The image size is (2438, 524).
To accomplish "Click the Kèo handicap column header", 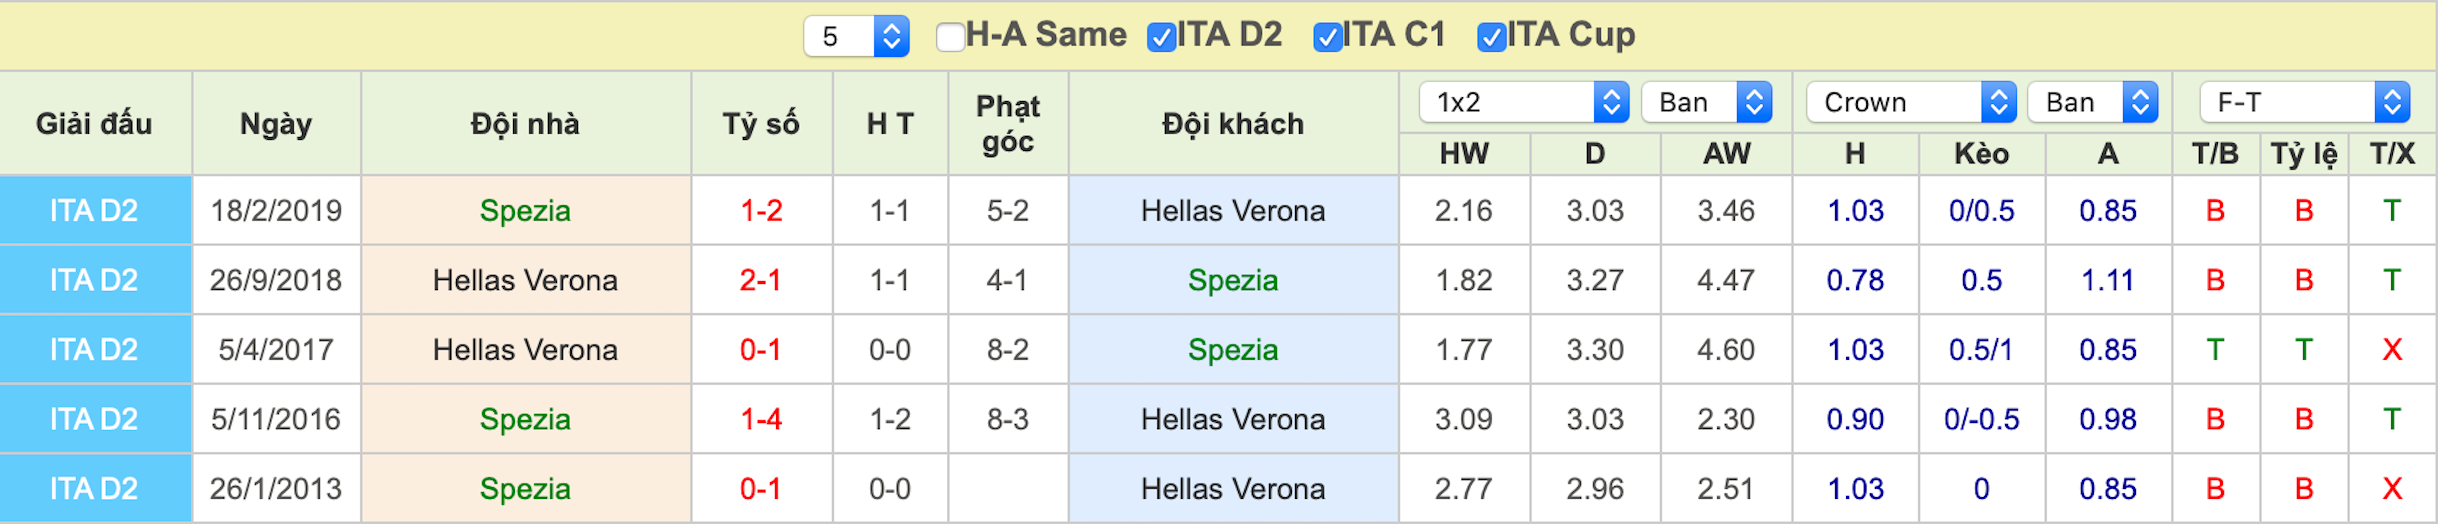I will tap(1981, 154).
